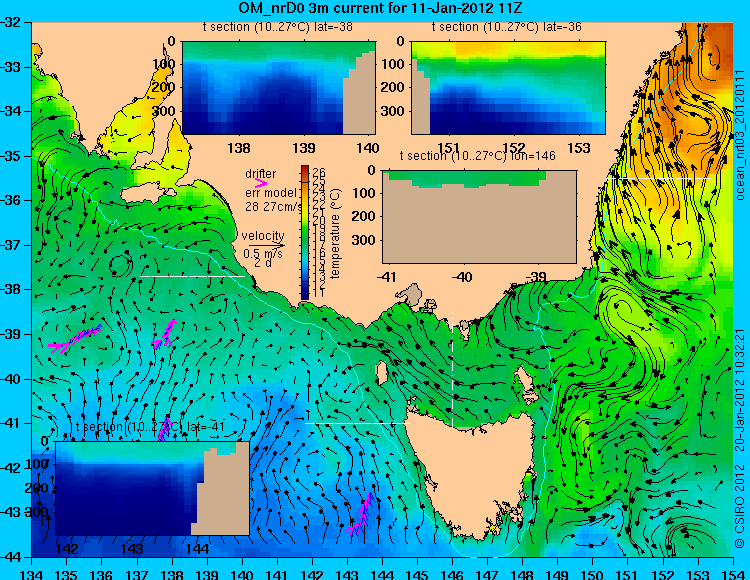Click the 't section (10..27°C) lat=-36' heading

point(507,27)
